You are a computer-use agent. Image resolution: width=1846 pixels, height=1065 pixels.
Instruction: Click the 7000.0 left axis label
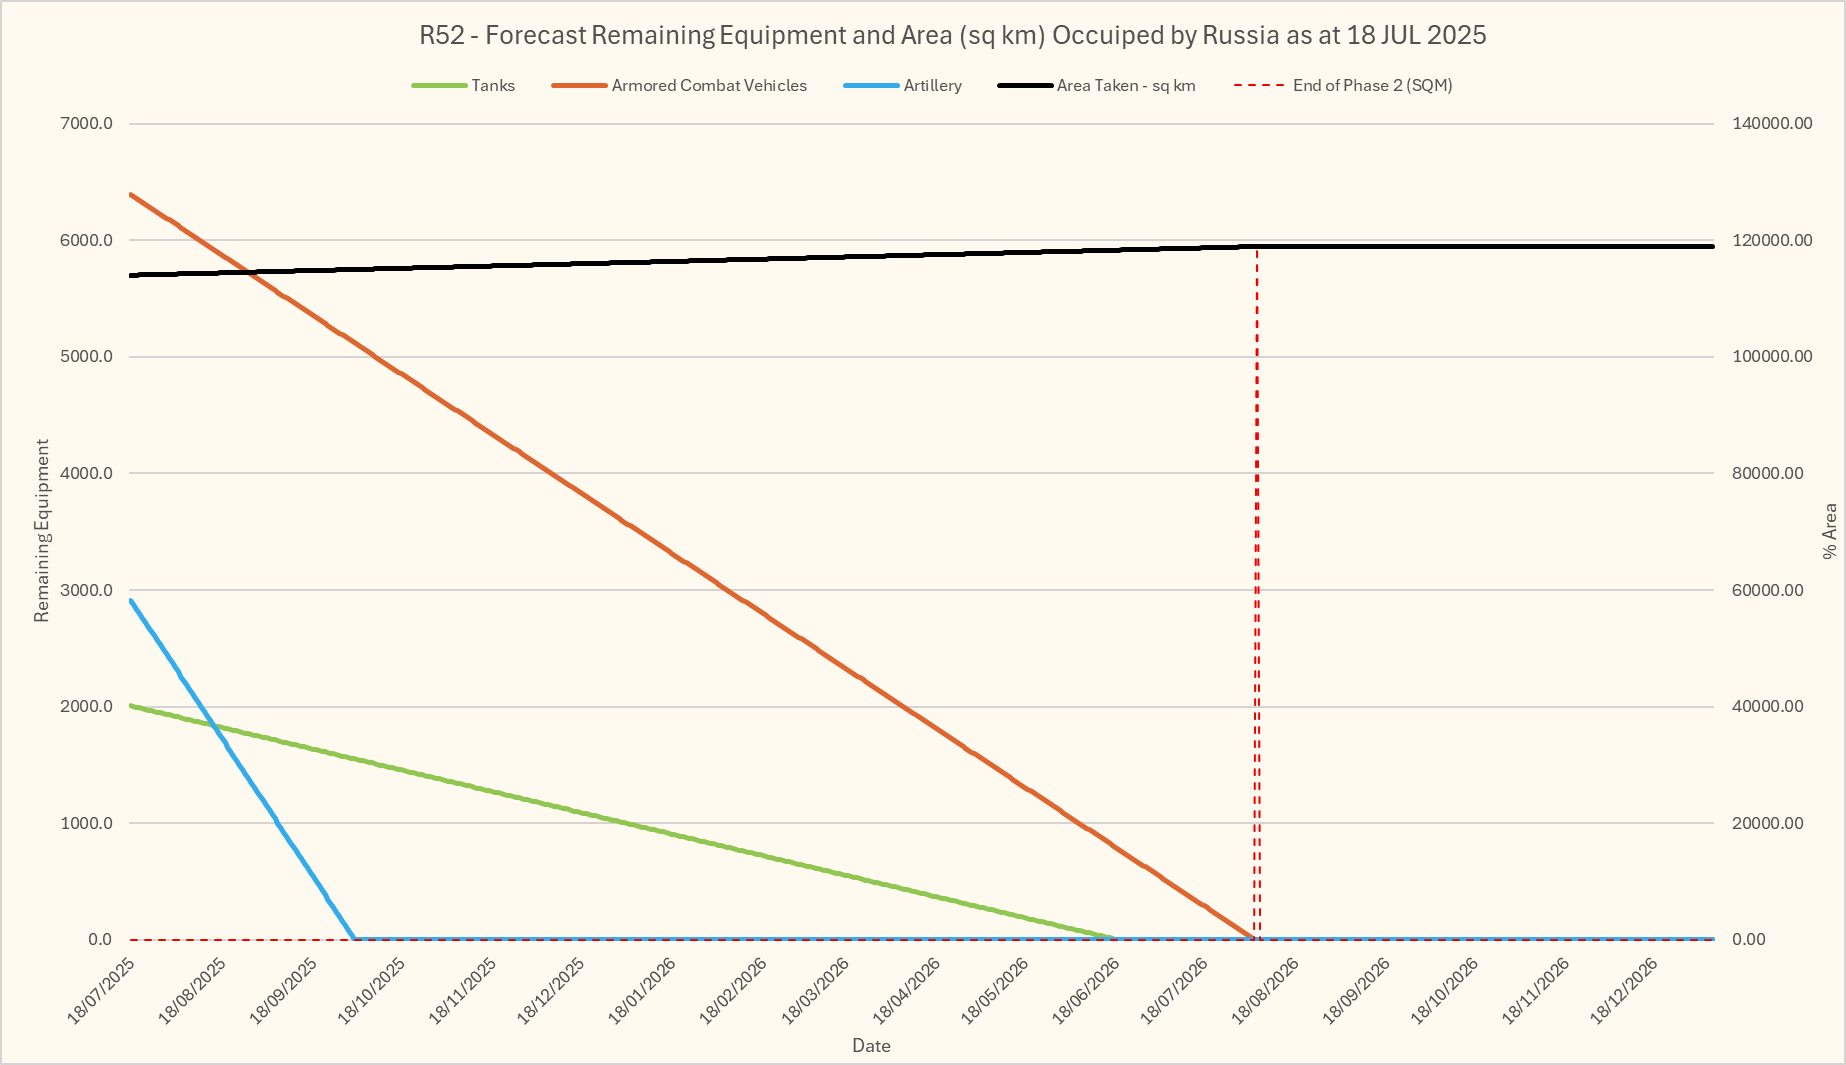coord(87,124)
